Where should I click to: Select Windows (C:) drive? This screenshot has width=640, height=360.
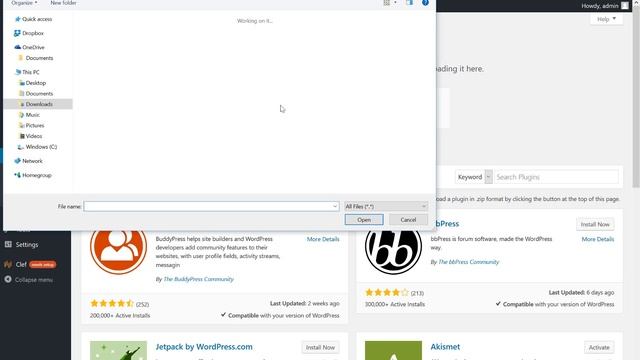37,147
